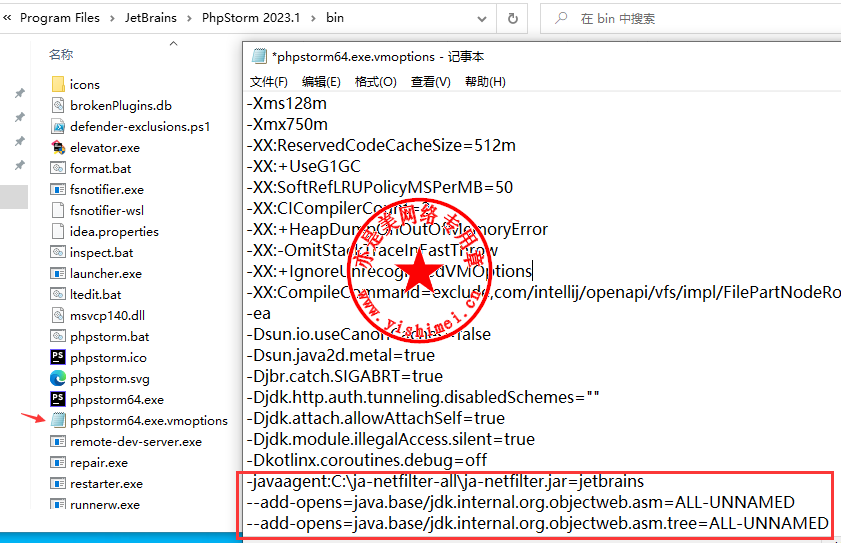Open the arrow after PhpStorm 2023.1 breadcrumb
The image size is (841, 543).
click(x=313, y=18)
